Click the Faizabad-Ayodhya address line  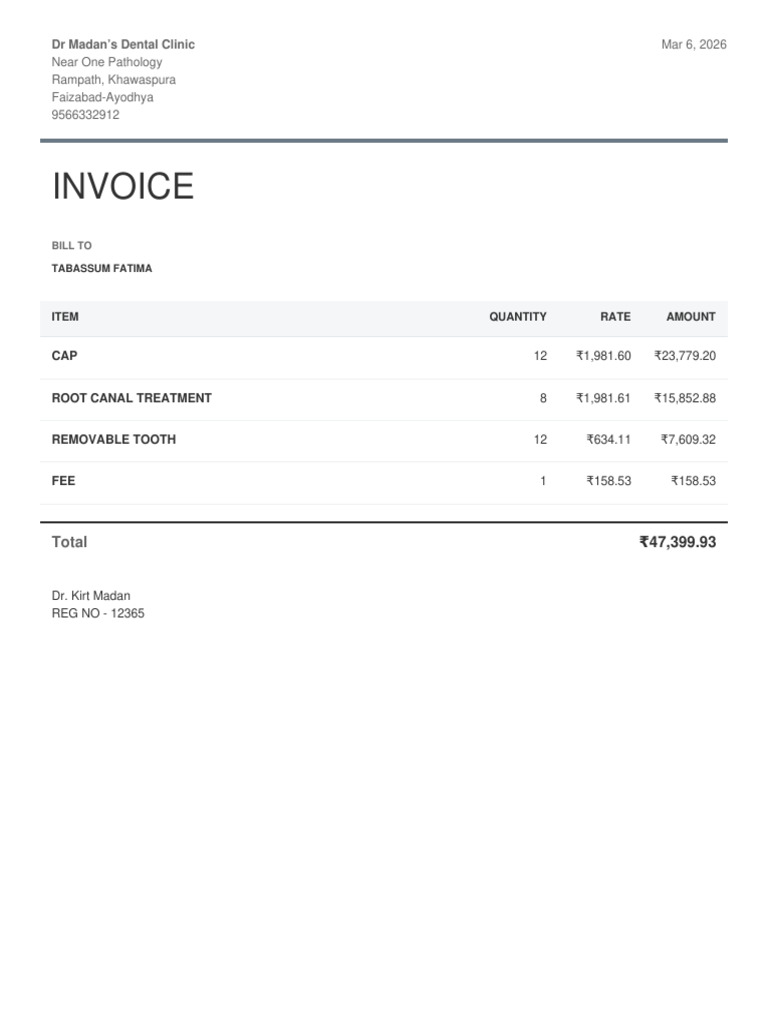(103, 97)
